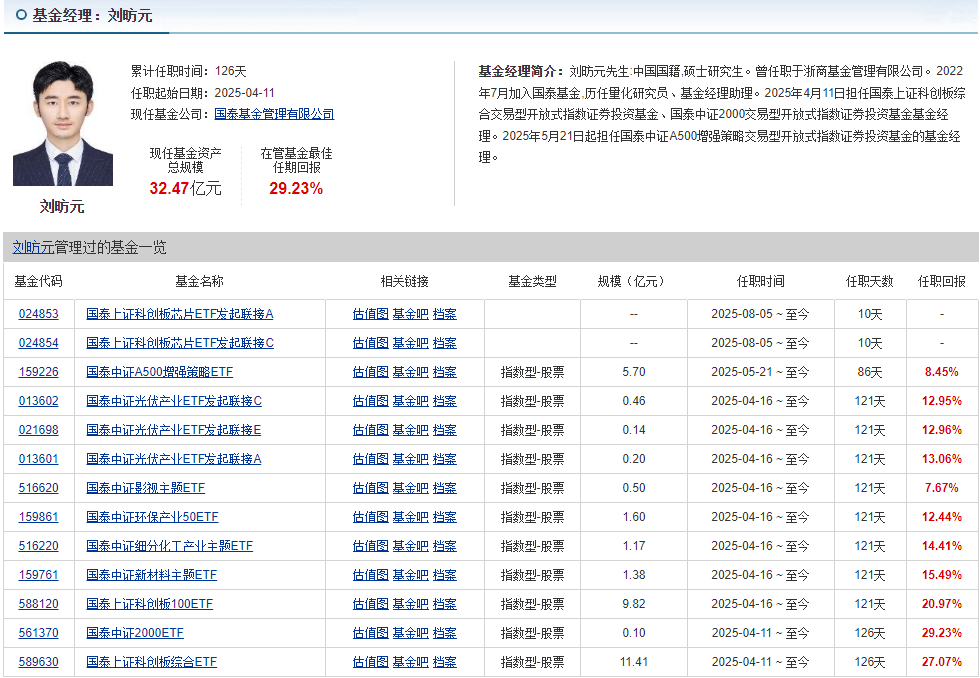
Task: Open 基金吧 for fund 021698
Action: 410,430
